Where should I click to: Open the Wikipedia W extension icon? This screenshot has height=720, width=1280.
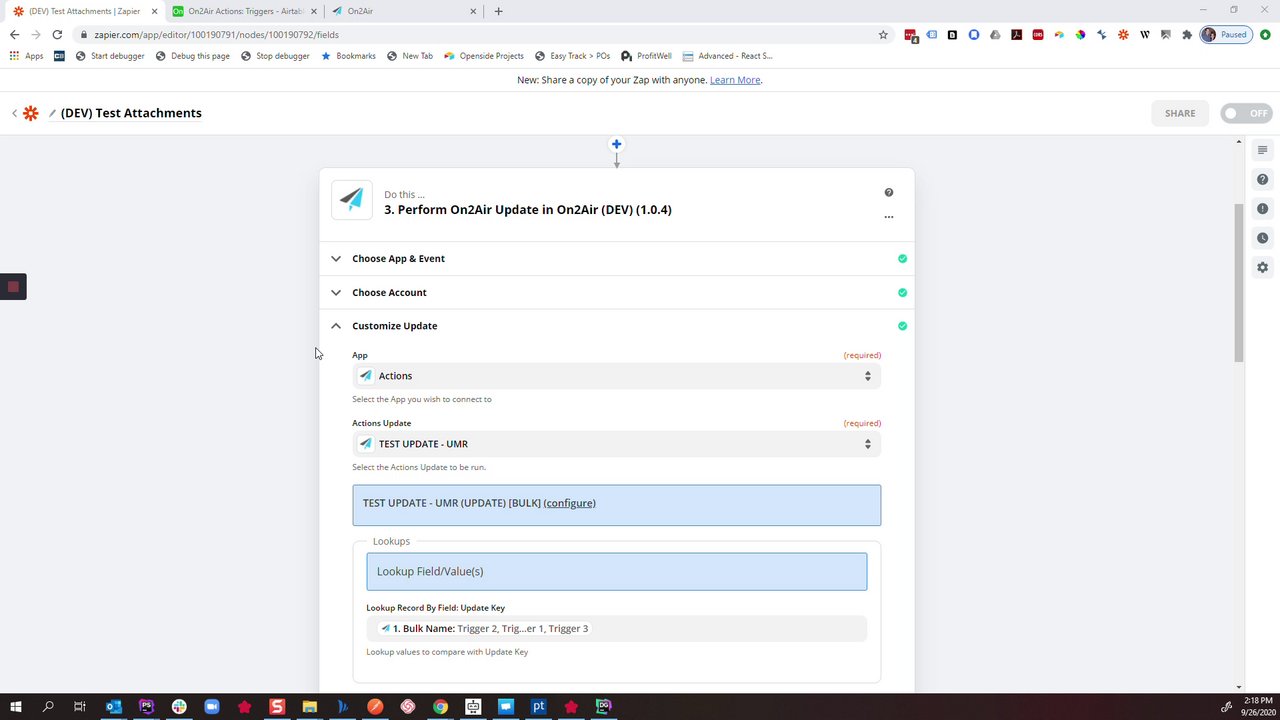coord(1145,34)
